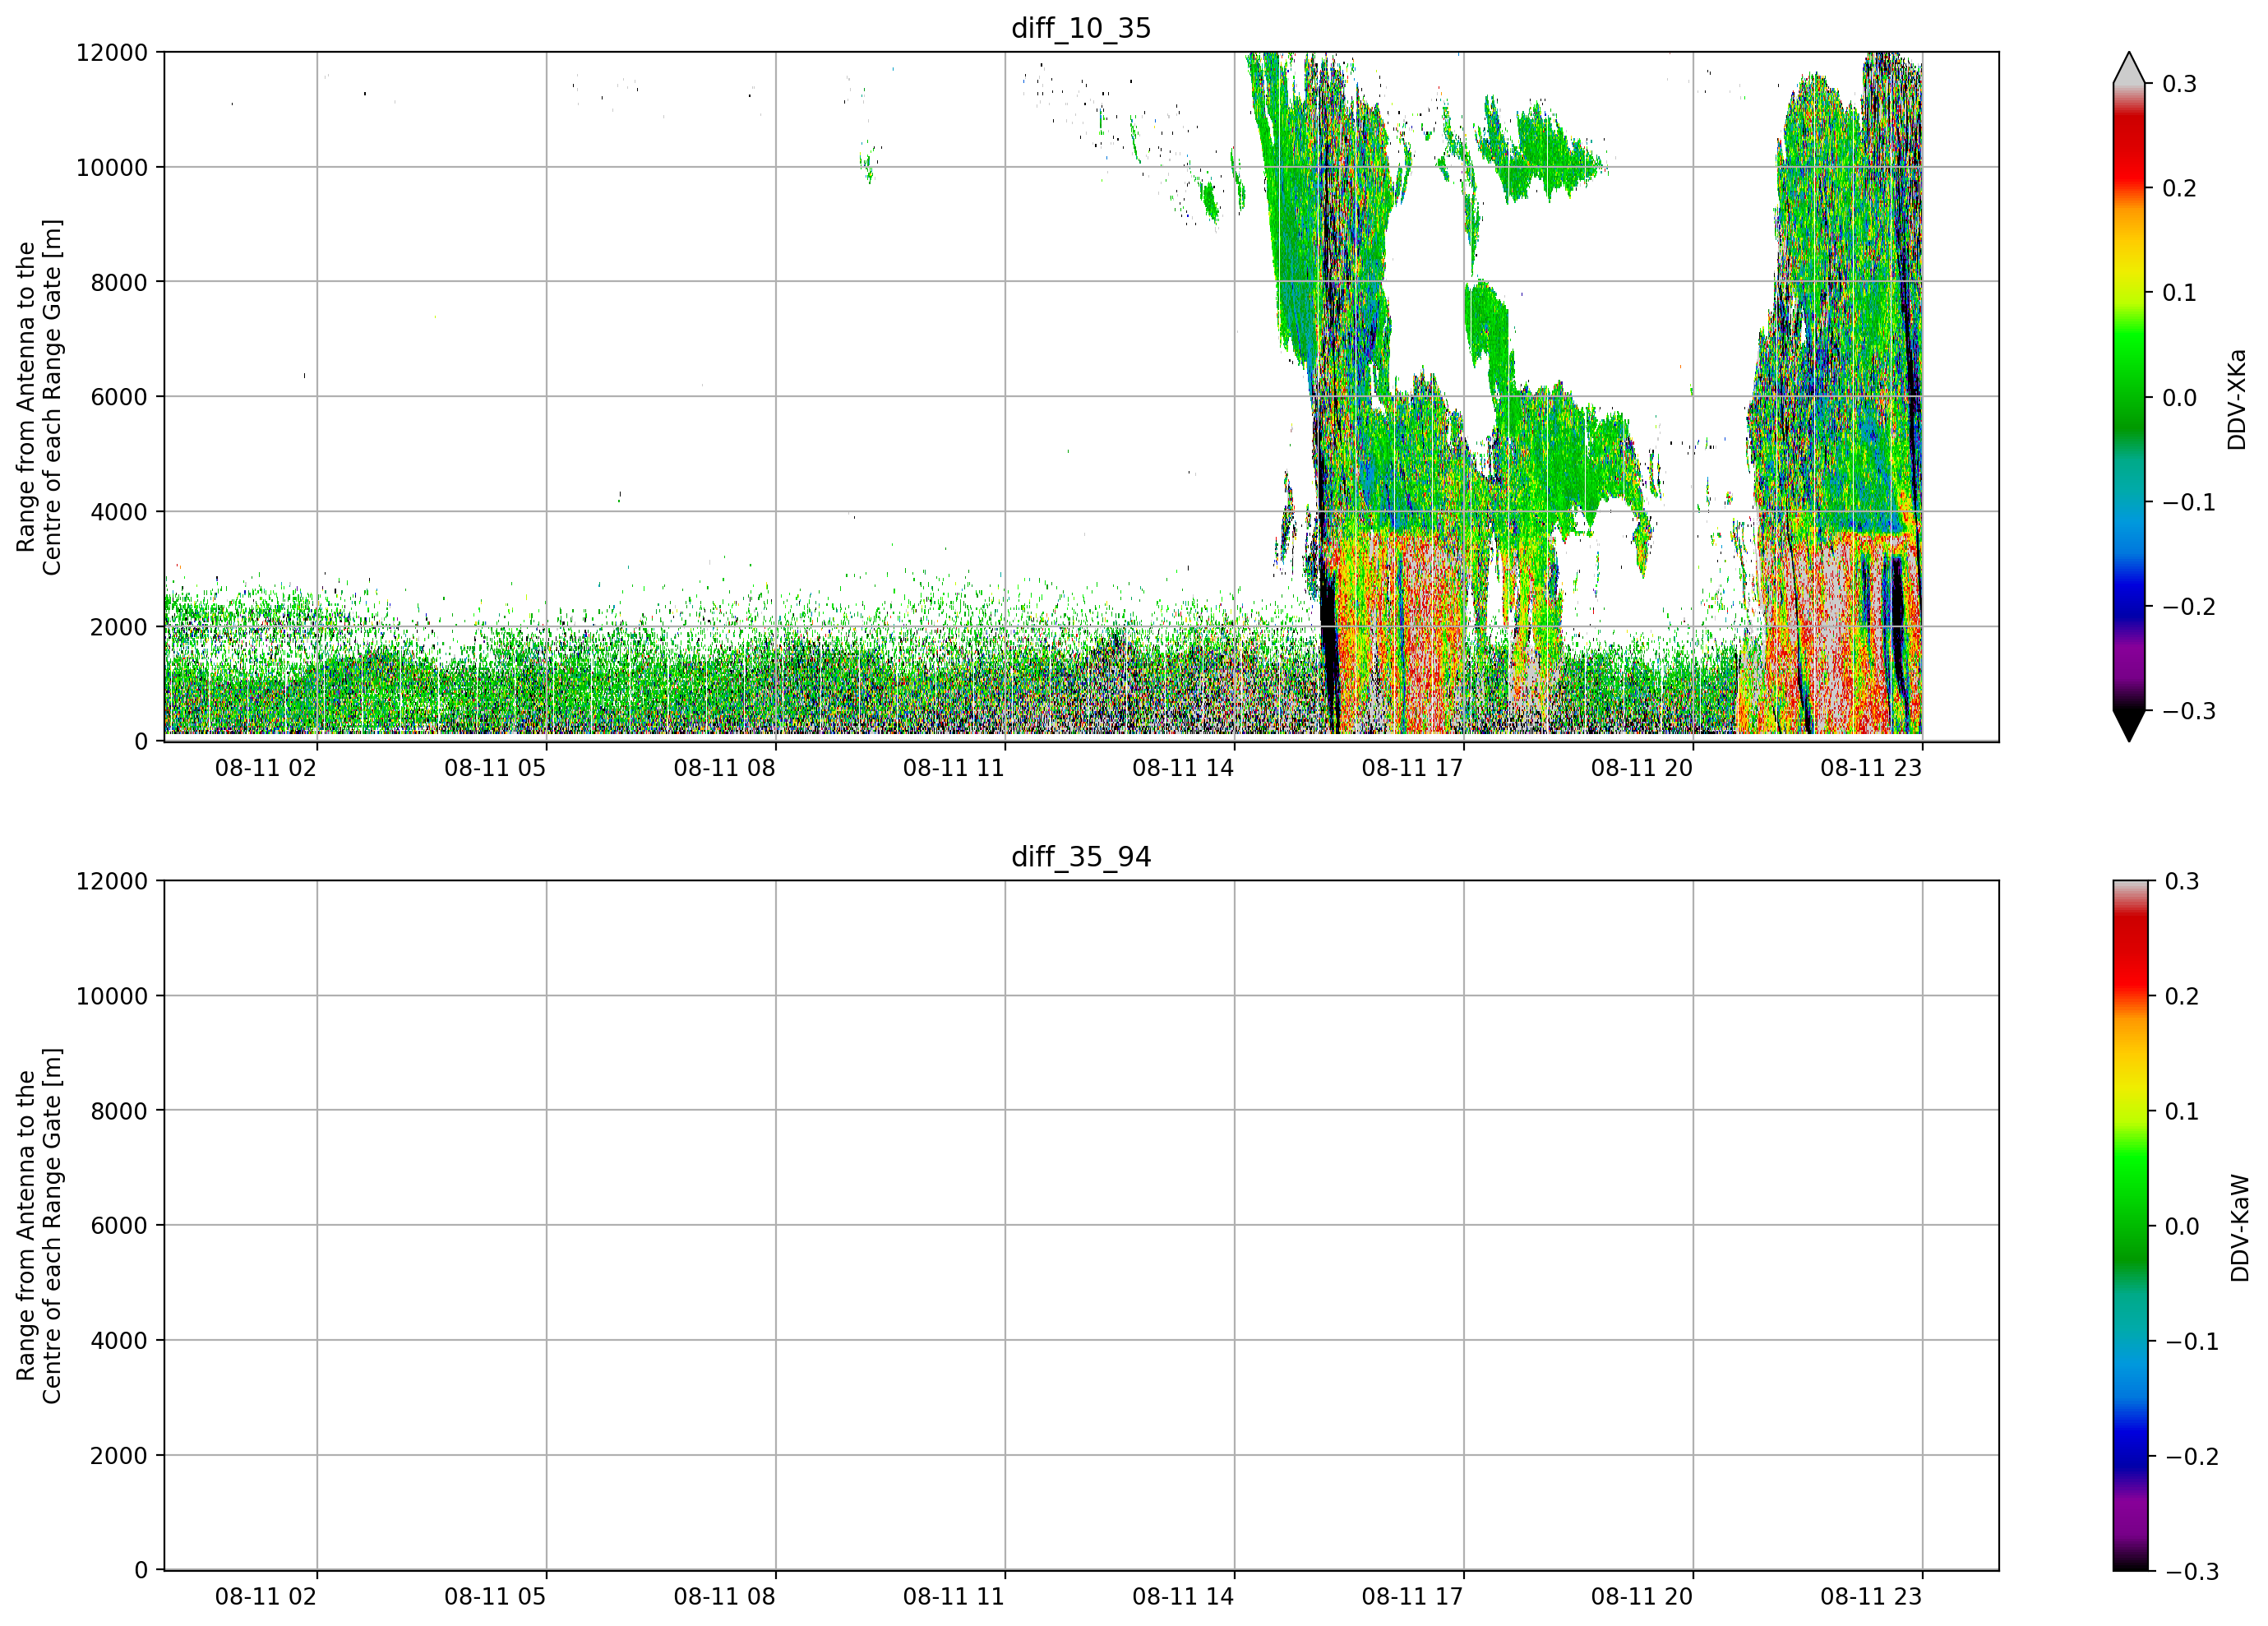The width and height of the screenshot is (2268, 1626).
Task: Click the −0.1 tick on the DDV-KaW colorbar
Action: pyautogui.click(x=2191, y=1341)
